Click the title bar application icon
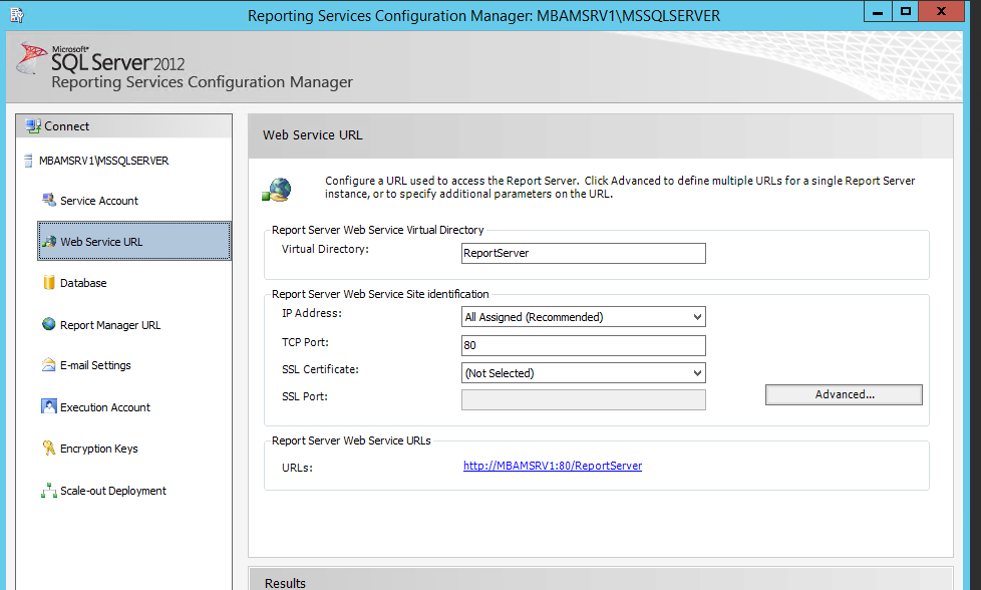The height and width of the screenshot is (590, 981). 17,14
